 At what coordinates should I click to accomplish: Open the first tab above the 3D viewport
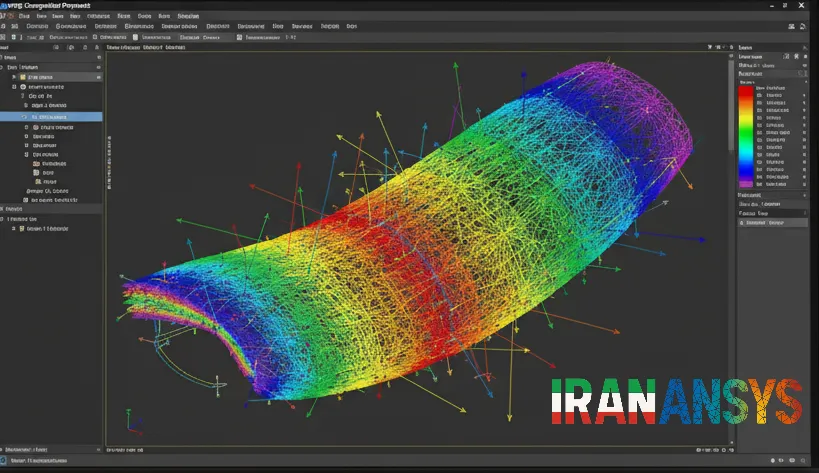[x=123, y=47]
